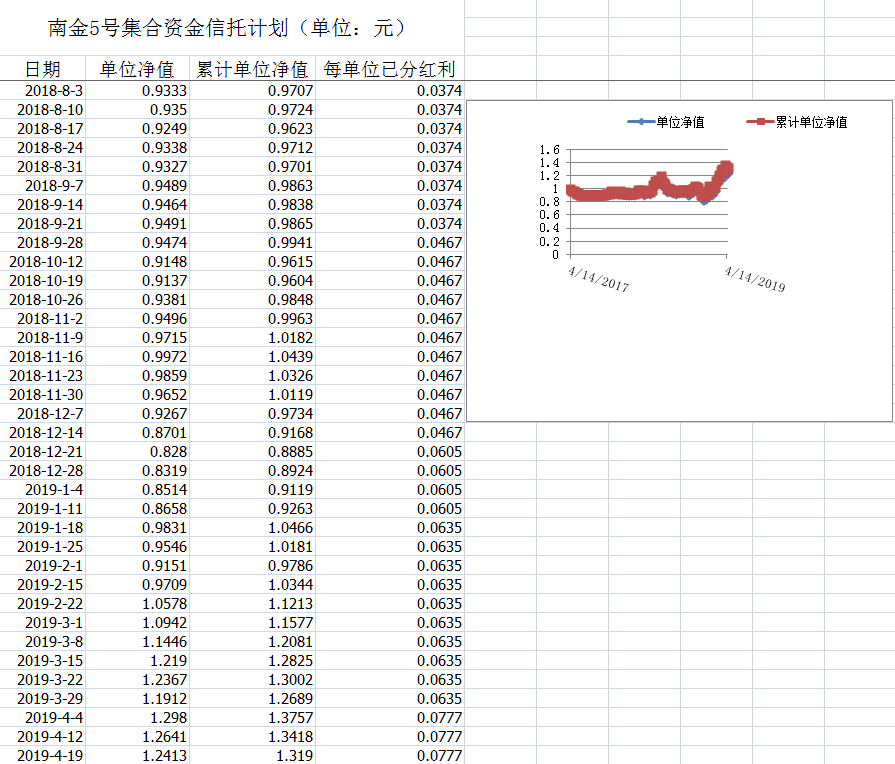
Task: Select the cumulative value cell 0.9263
Action: click(252, 508)
